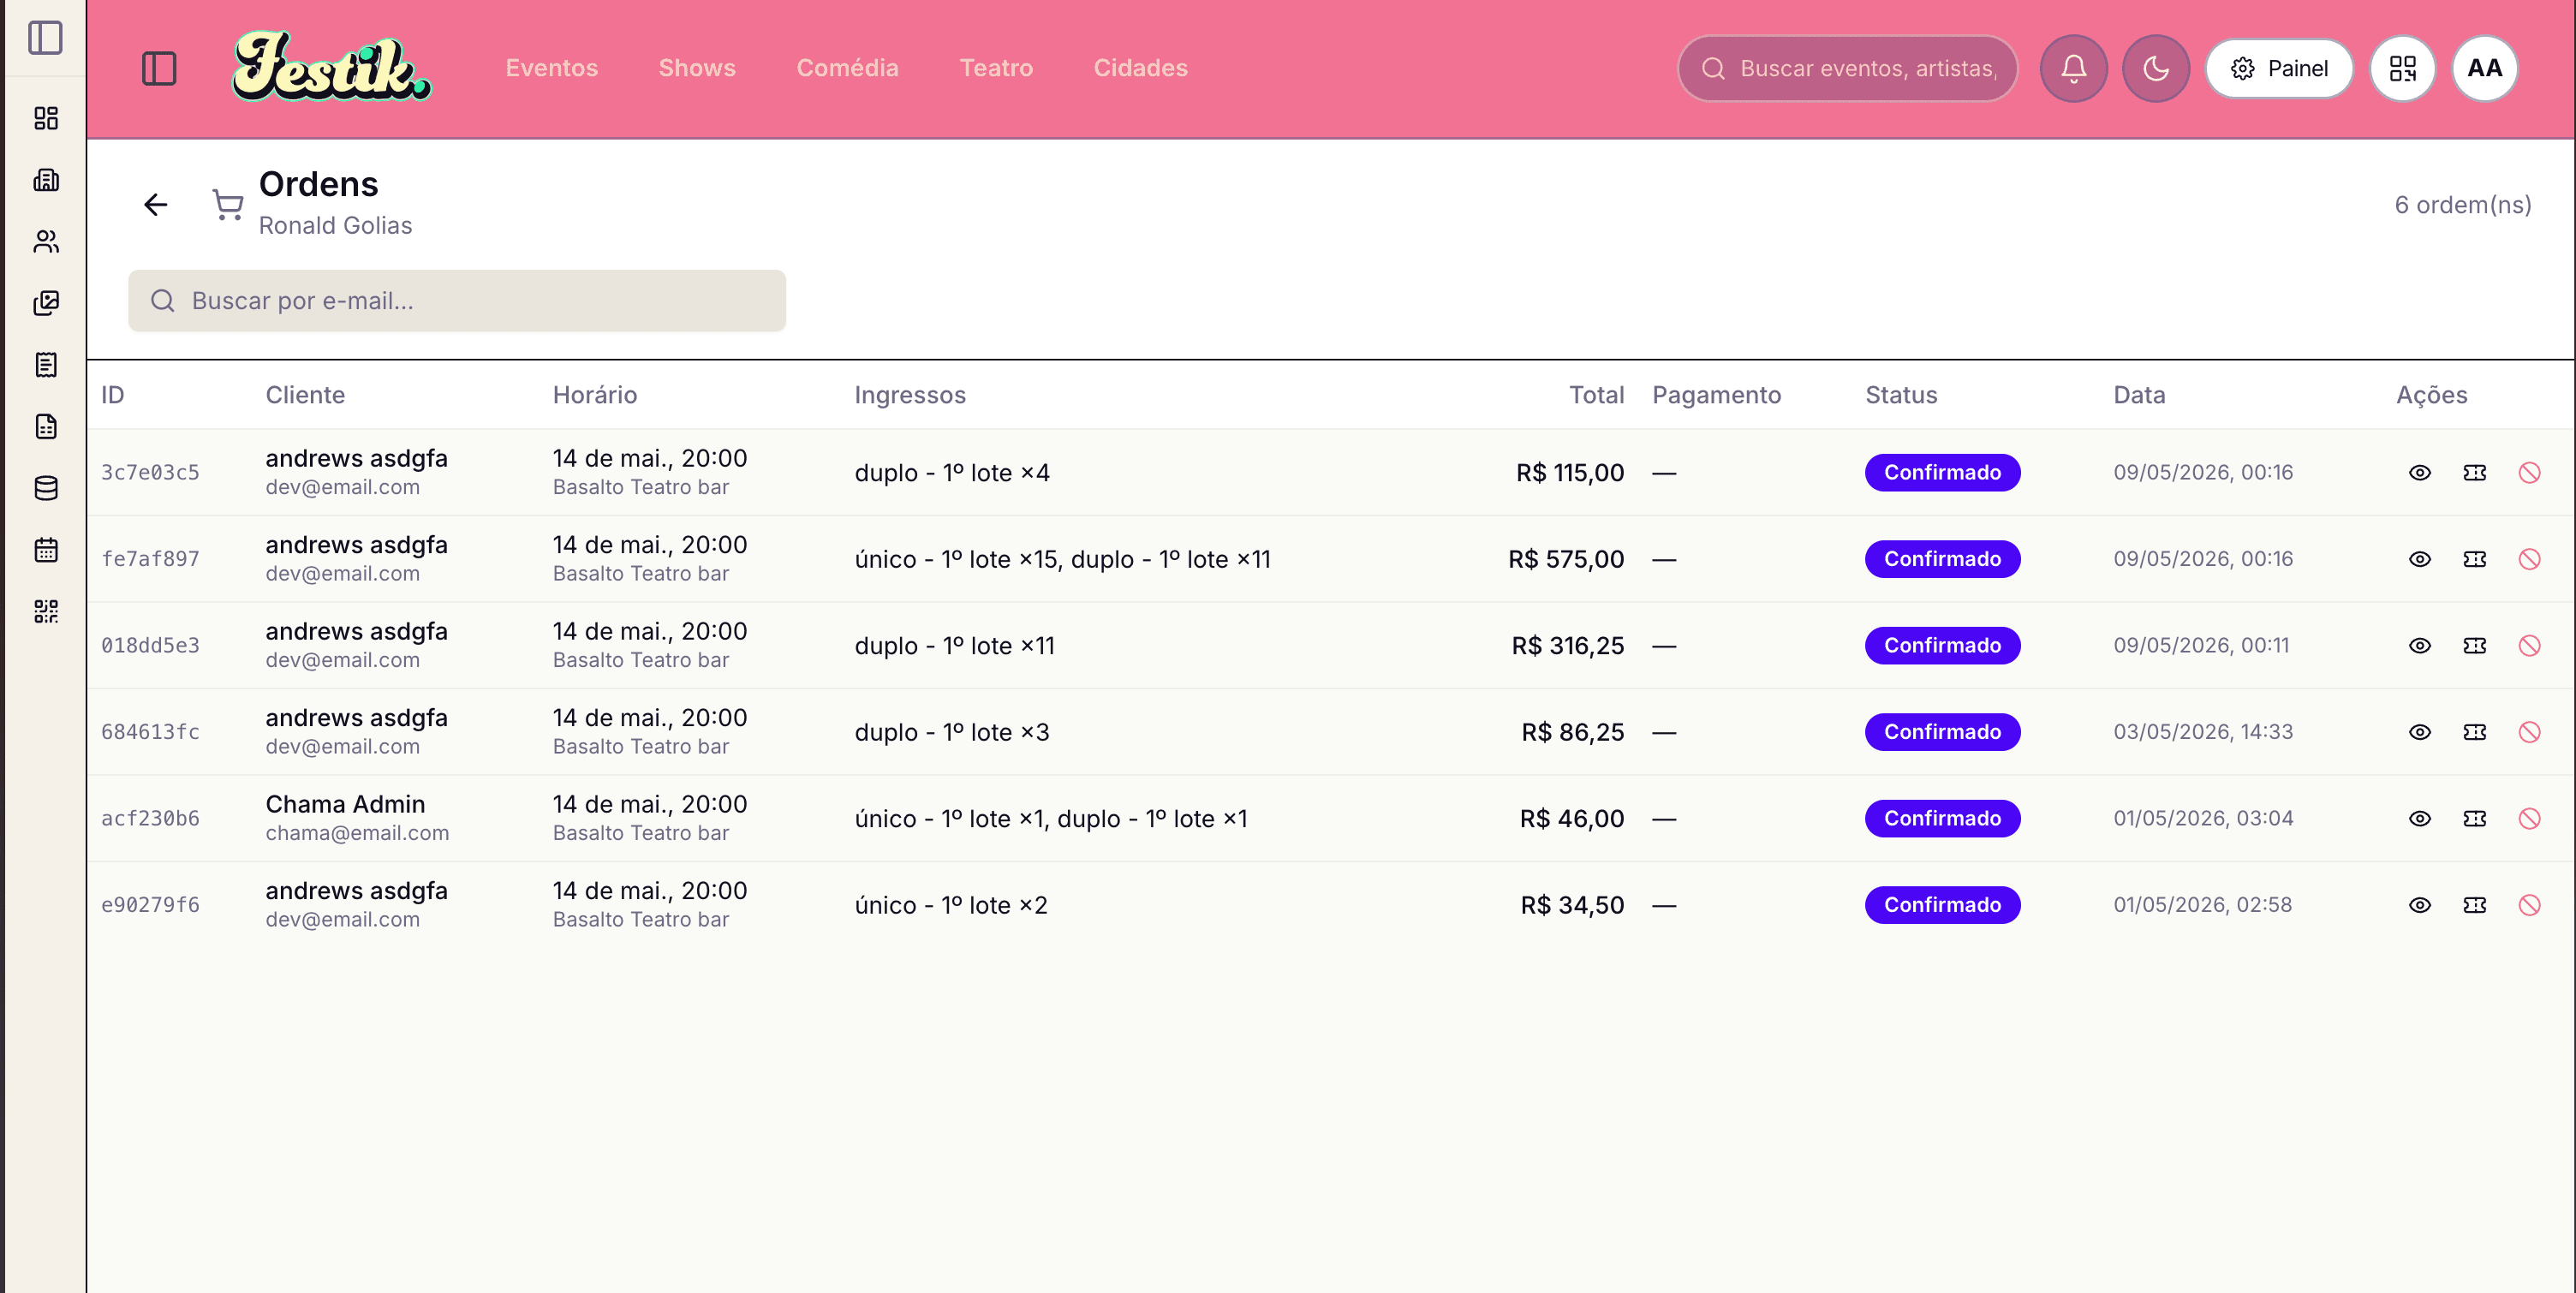
Task: Click the Data column header
Action: coord(2139,395)
